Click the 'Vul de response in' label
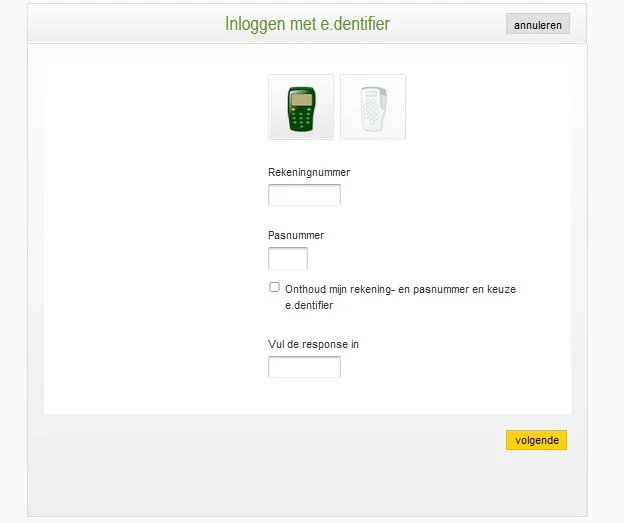Viewport: 624px width, 523px height. 313,344
